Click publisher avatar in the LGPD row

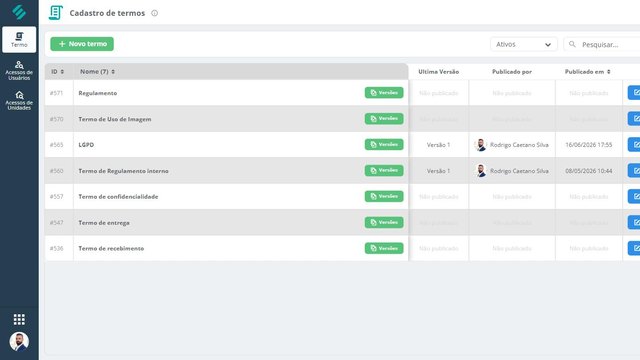coord(481,145)
